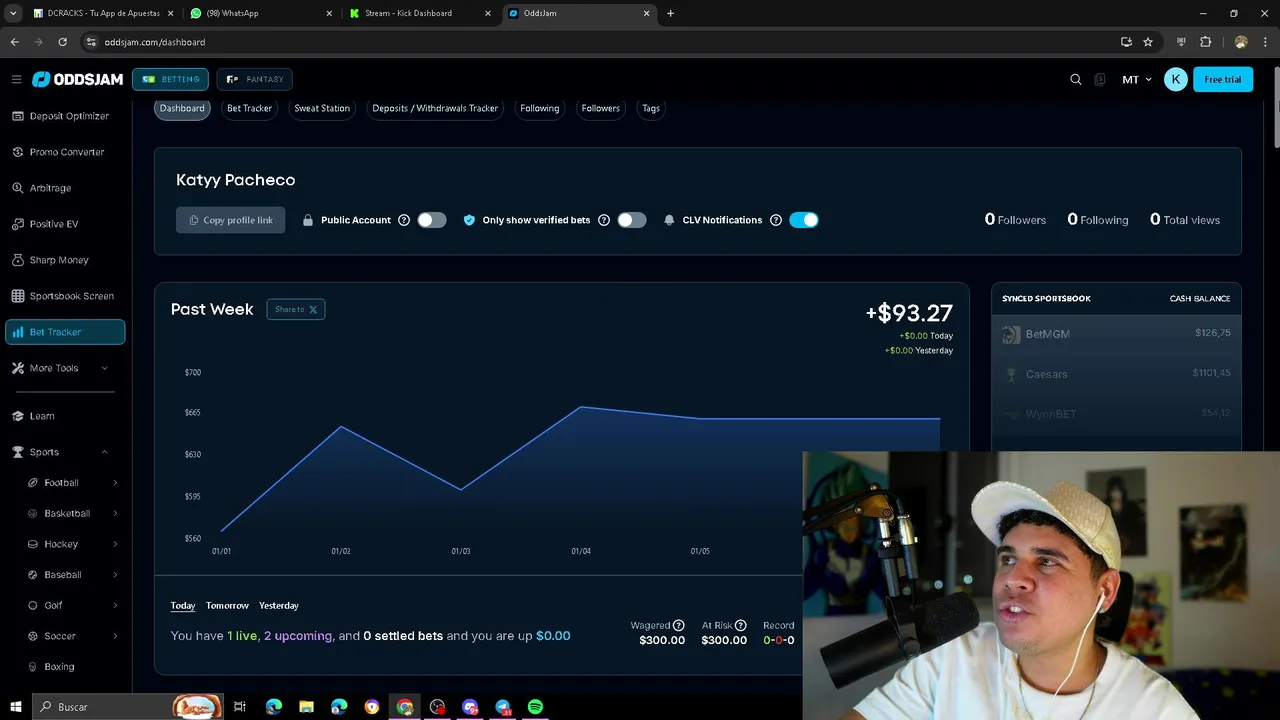Click the OddsJam logo
The height and width of the screenshot is (720, 1280).
coord(77,79)
